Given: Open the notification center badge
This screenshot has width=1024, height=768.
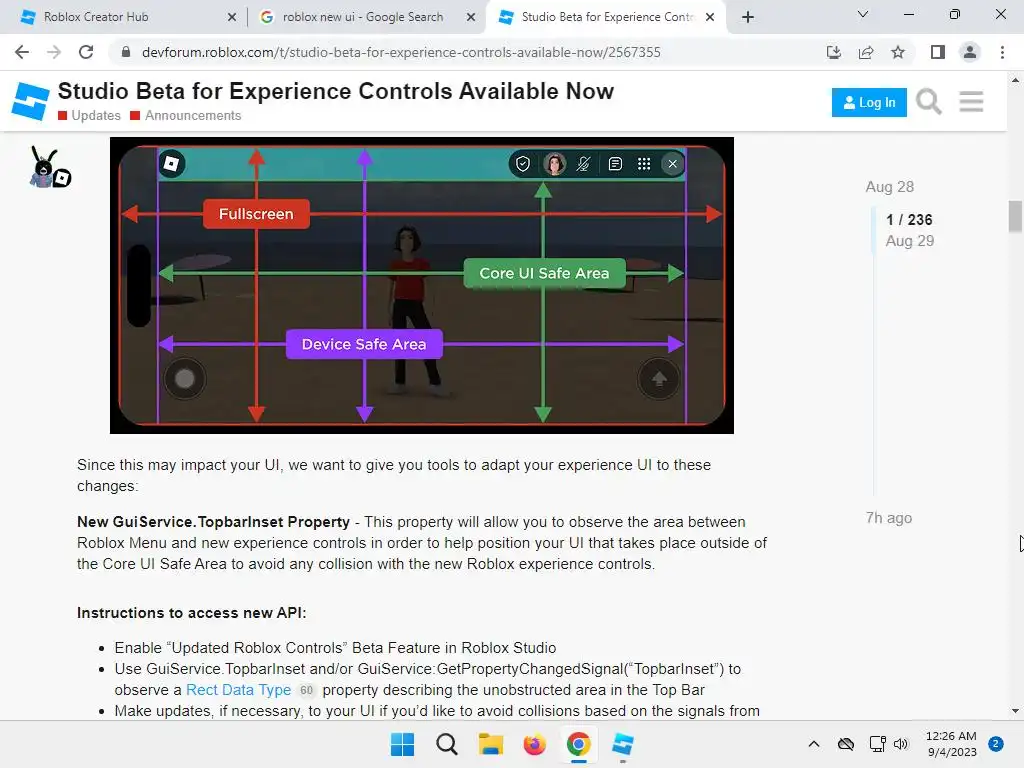Looking at the screenshot, I should [x=996, y=744].
